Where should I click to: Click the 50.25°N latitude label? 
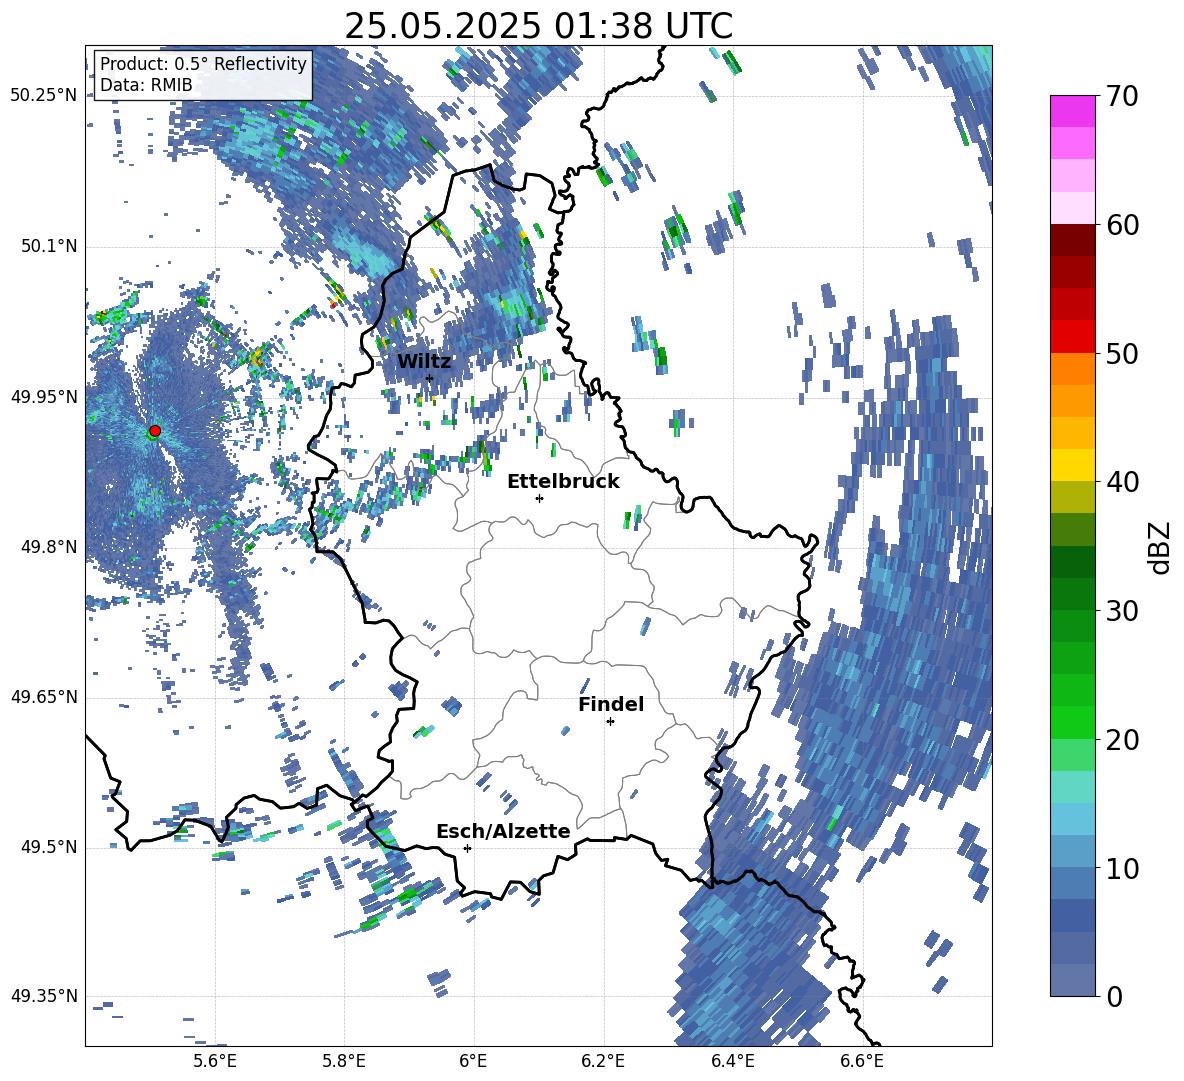[x=44, y=96]
